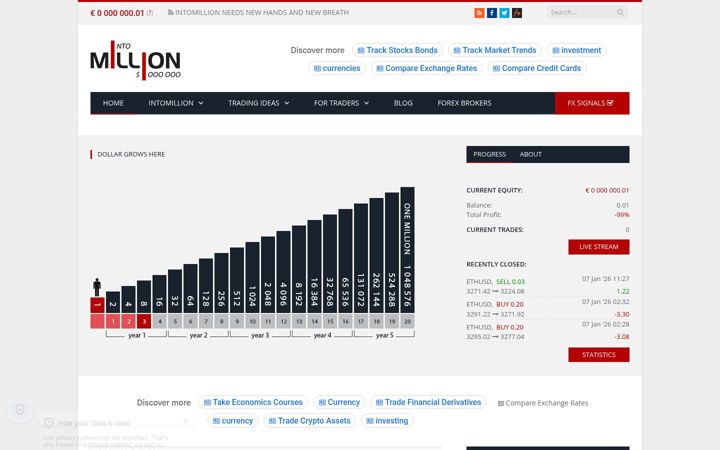Image resolution: width=720 pixels, height=450 pixels.
Task: Click the person figure icon on chart
Action: point(97,287)
